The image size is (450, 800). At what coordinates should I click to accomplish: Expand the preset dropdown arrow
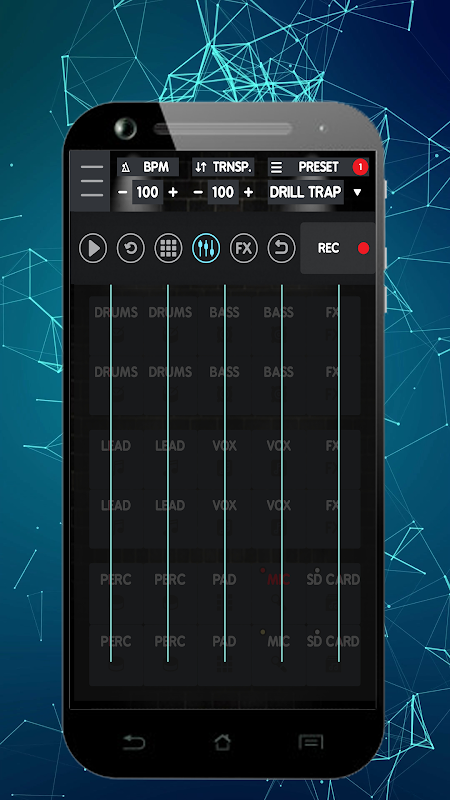358,192
